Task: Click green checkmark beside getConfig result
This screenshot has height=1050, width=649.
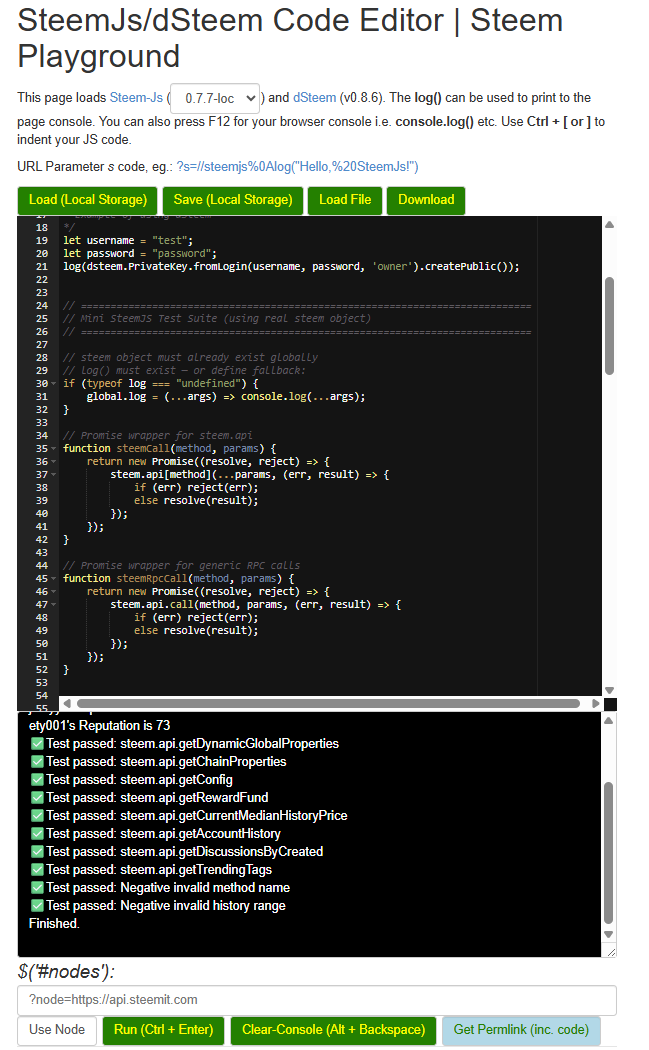Action: tap(38, 780)
